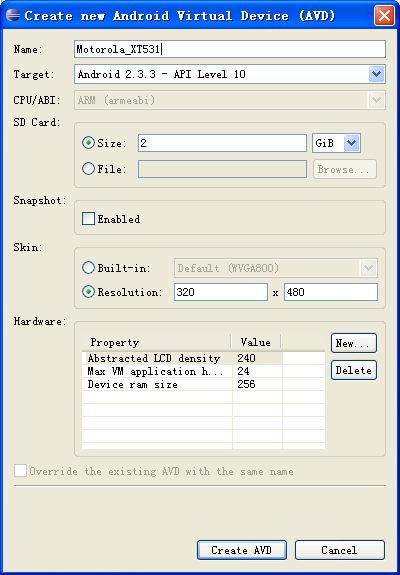Select the SD Card Size radio button
Viewport: 400px width, 575px height.
tap(88, 143)
